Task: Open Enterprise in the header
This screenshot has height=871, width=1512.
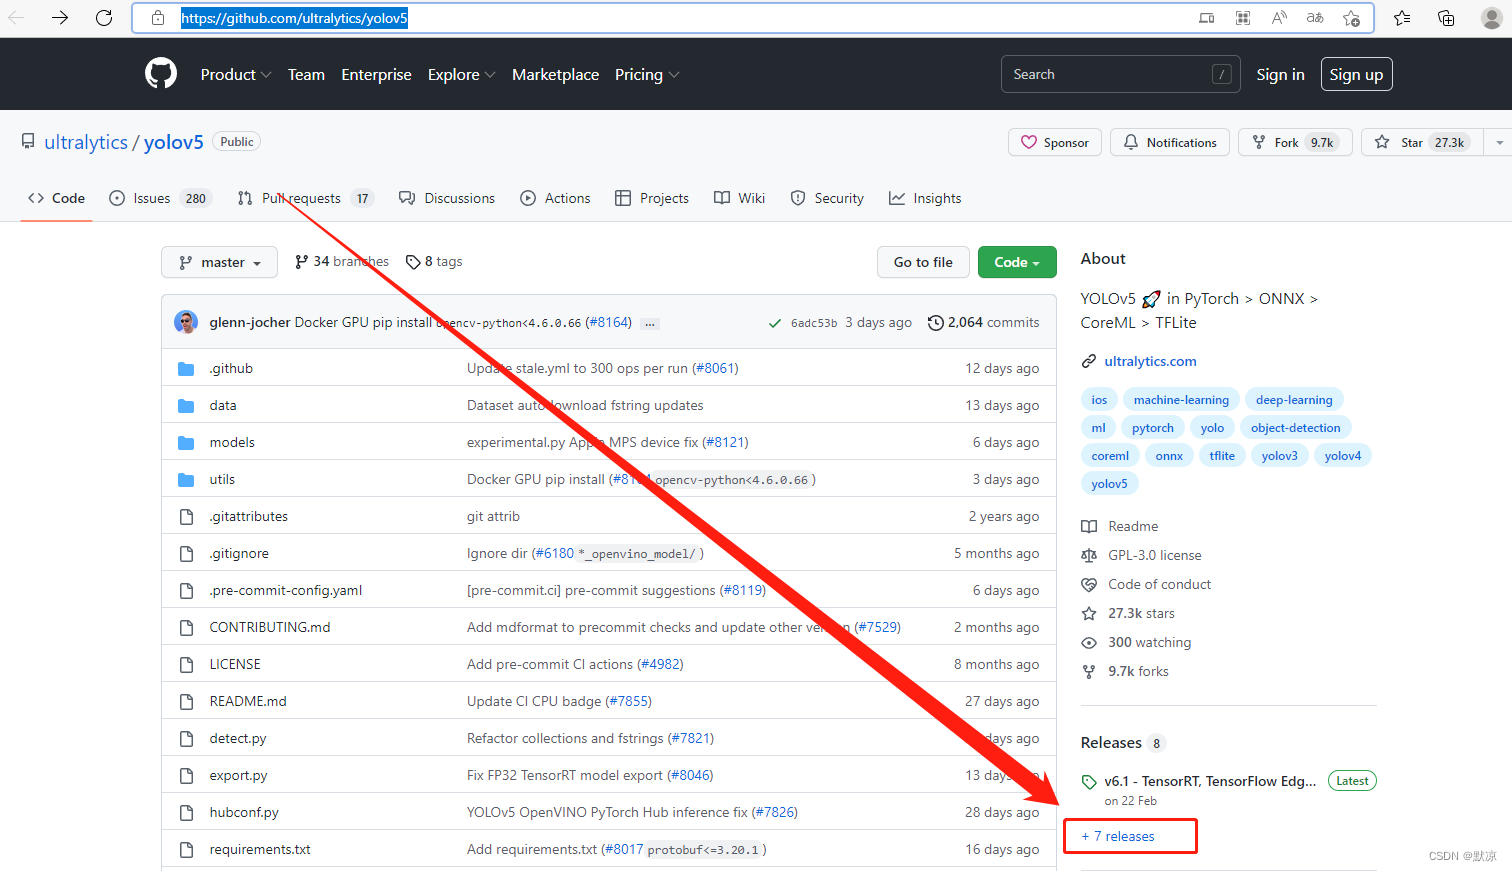Action: click(x=376, y=74)
